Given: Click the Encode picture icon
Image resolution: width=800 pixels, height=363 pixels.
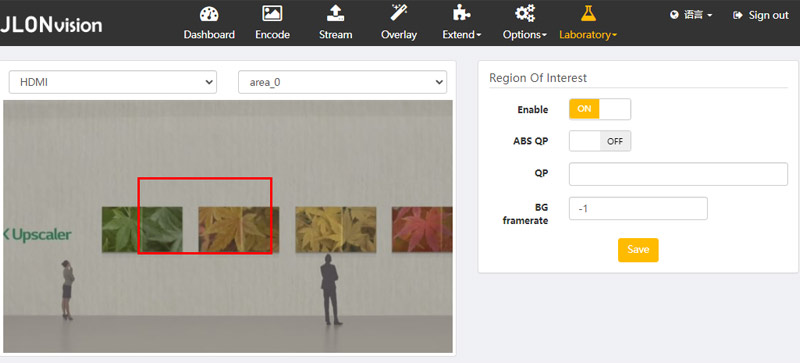Looking at the screenshot, I should pyautogui.click(x=272, y=13).
